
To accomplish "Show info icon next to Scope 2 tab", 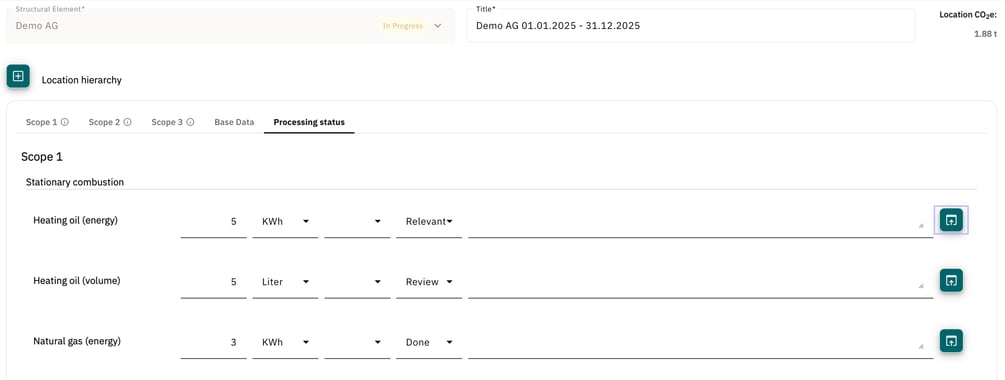I will click(128, 122).
